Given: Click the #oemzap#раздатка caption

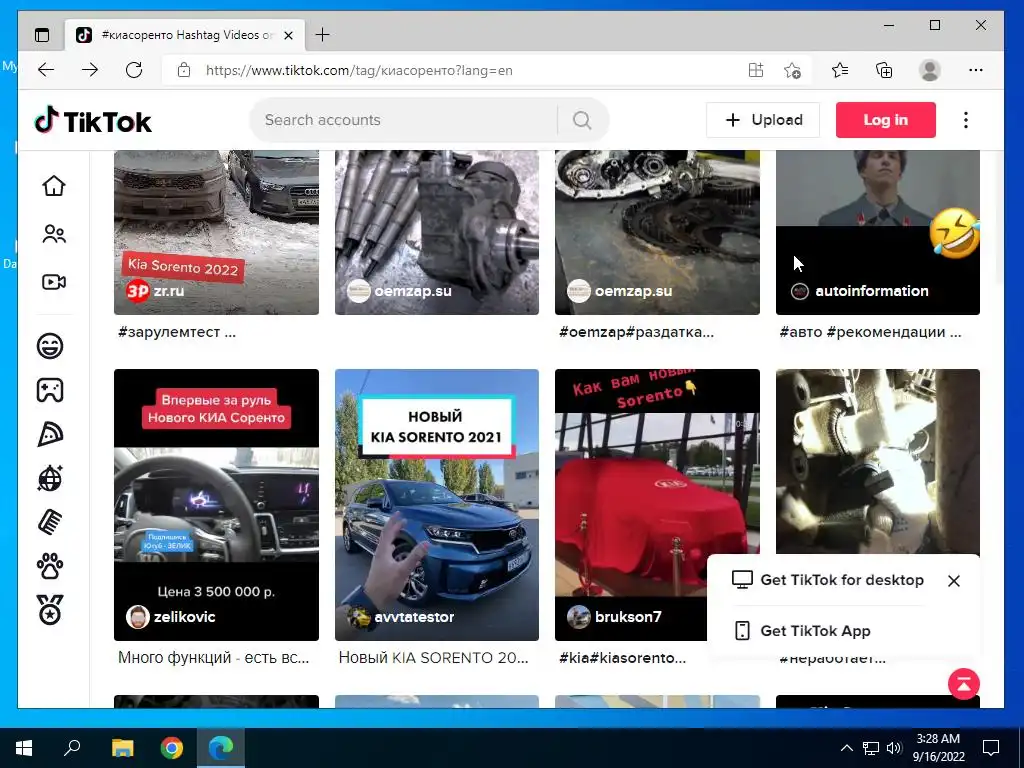Looking at the screenshot, I should [636, 332].
